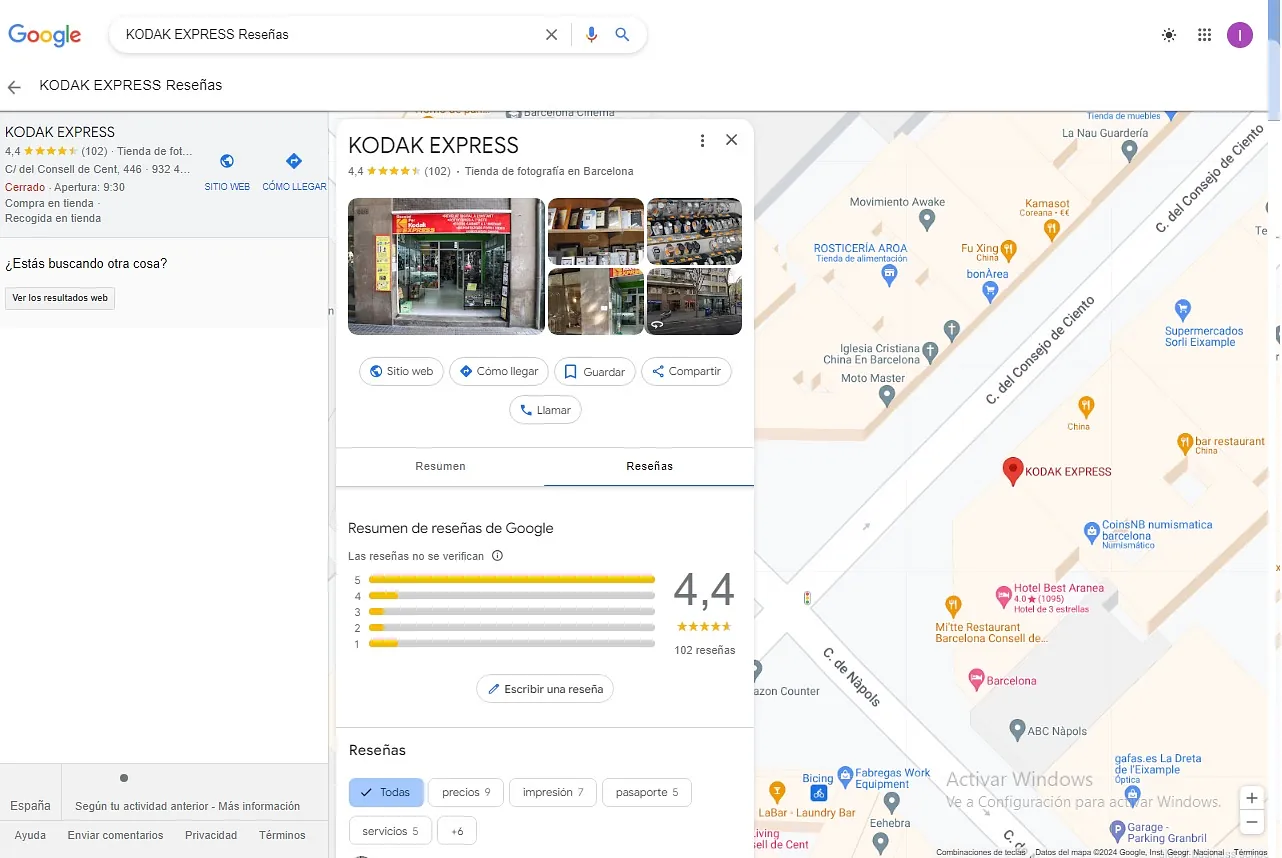Click the Google logo
The width and height of the screenshot is (1282, 858).
[45, 35]
